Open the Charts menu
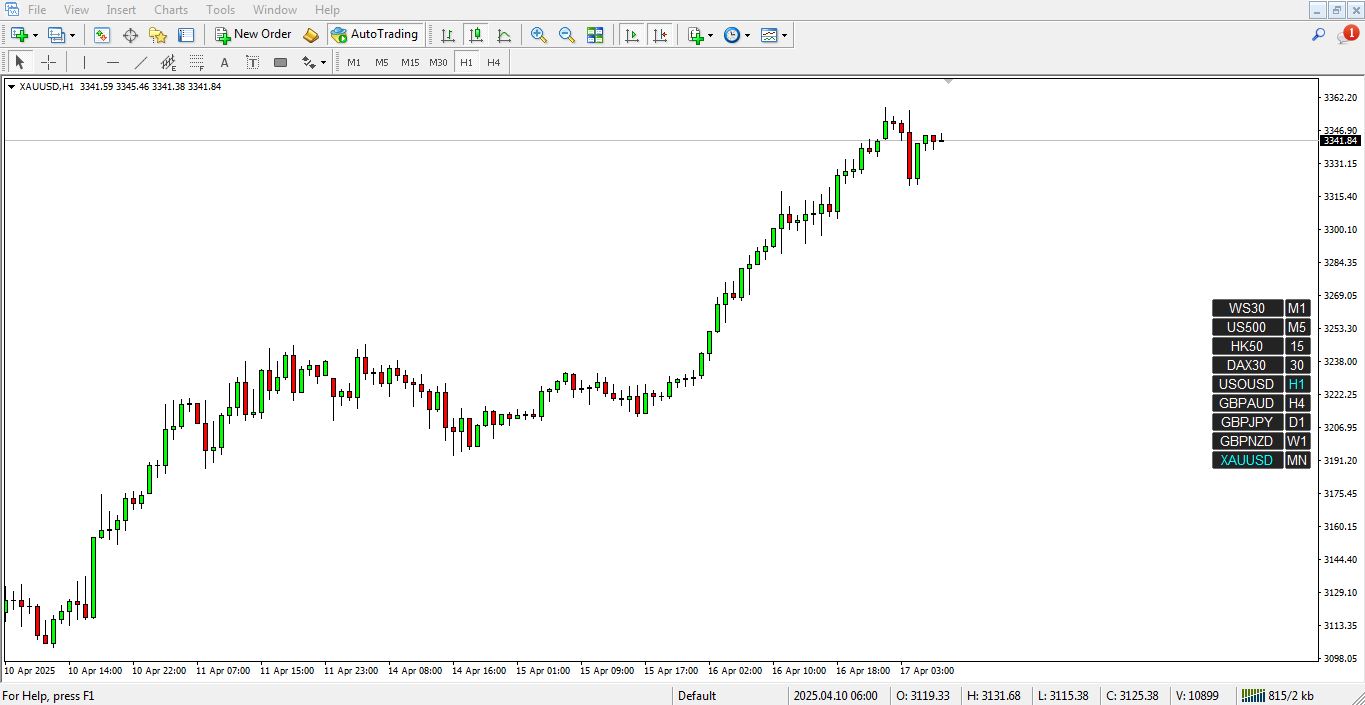 pyautogui.click(x=171, y=9)
